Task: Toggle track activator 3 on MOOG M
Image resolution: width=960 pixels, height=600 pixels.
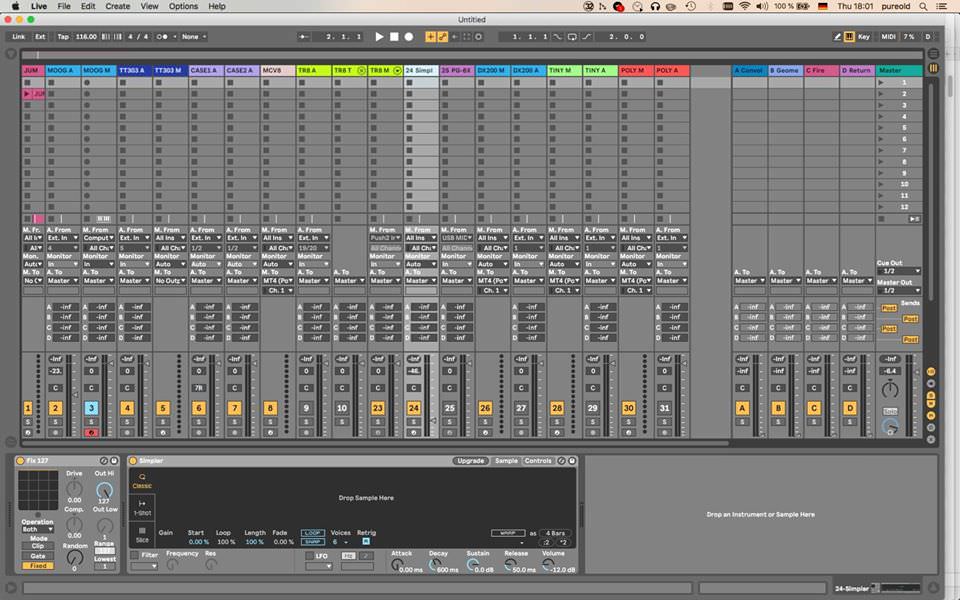Action: click(x=91, y=408)
